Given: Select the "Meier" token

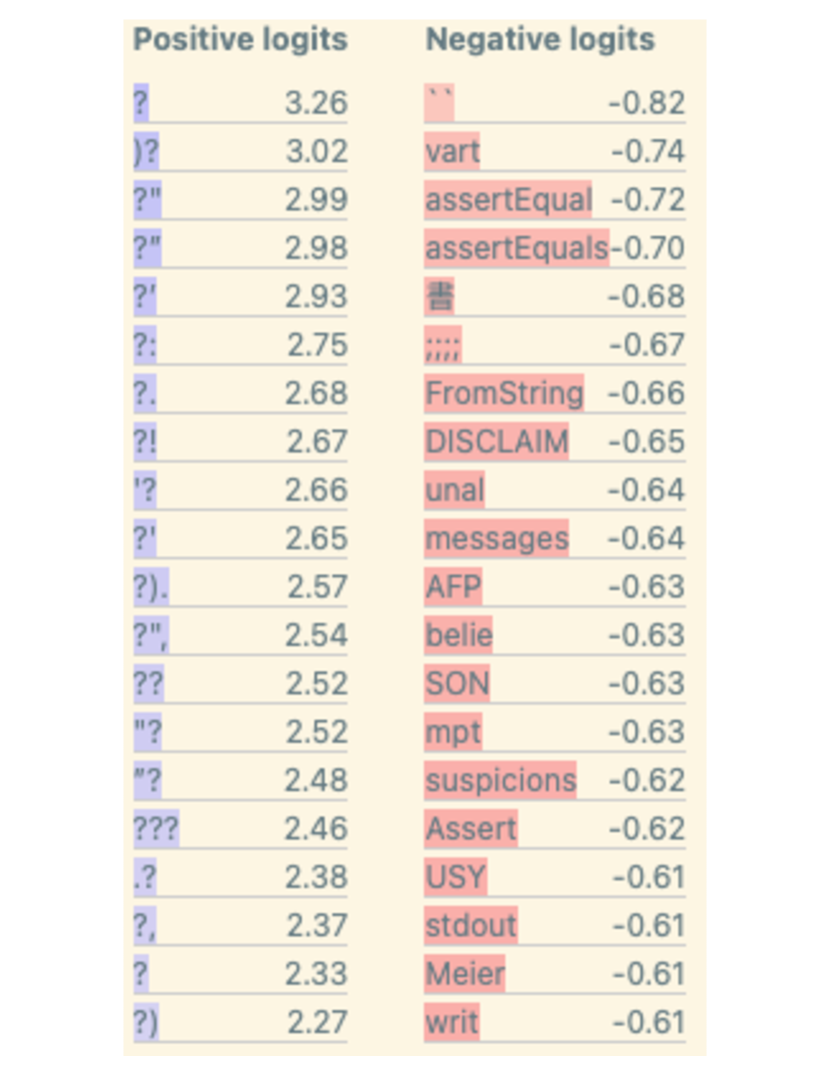Looking at the screenshot, I should tap(465, 973).
